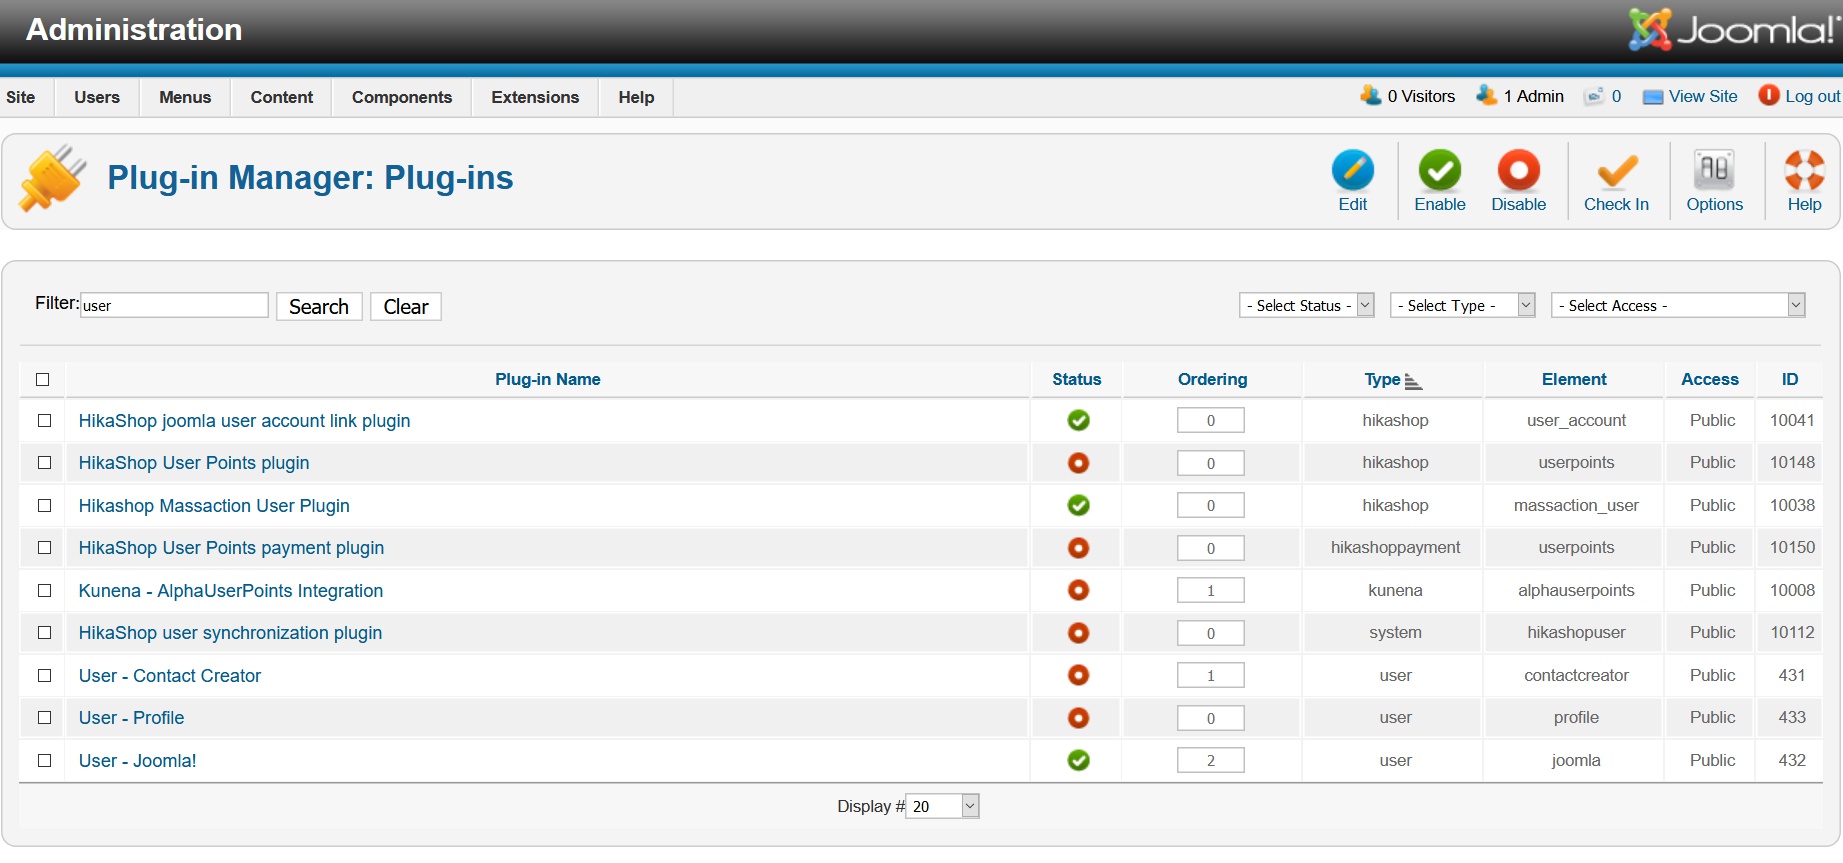
Task: Check the User - Contact Creator row
Action: coord(44,675)
